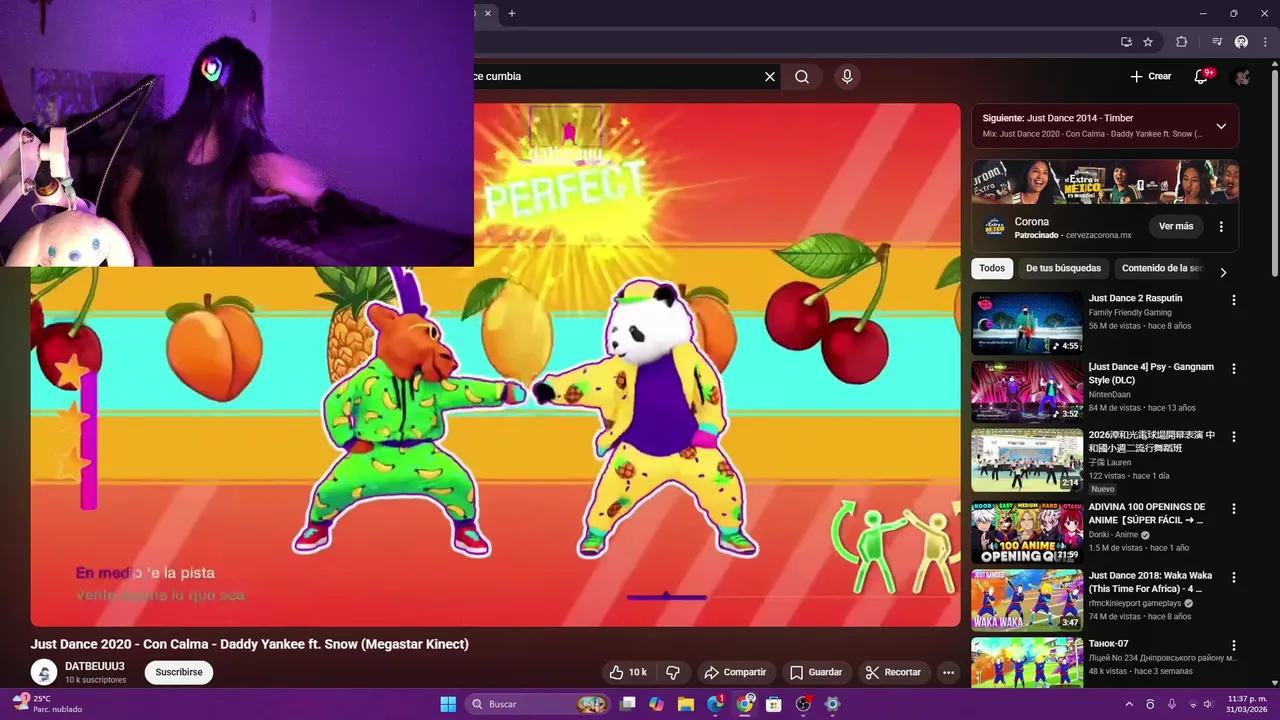Open Chrome media controls icon
1280x720 pixels.
tap(1217, 42)
